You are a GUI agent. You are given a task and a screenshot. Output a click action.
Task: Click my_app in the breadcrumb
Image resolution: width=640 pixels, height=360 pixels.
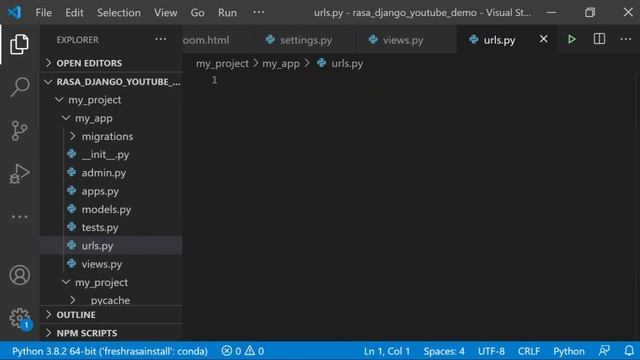(281, 64)
